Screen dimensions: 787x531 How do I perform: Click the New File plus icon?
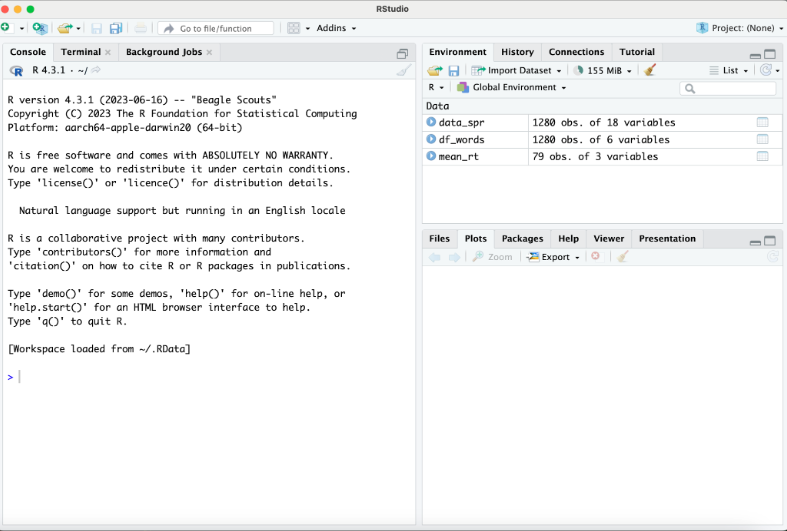click(x=5, y=28)
